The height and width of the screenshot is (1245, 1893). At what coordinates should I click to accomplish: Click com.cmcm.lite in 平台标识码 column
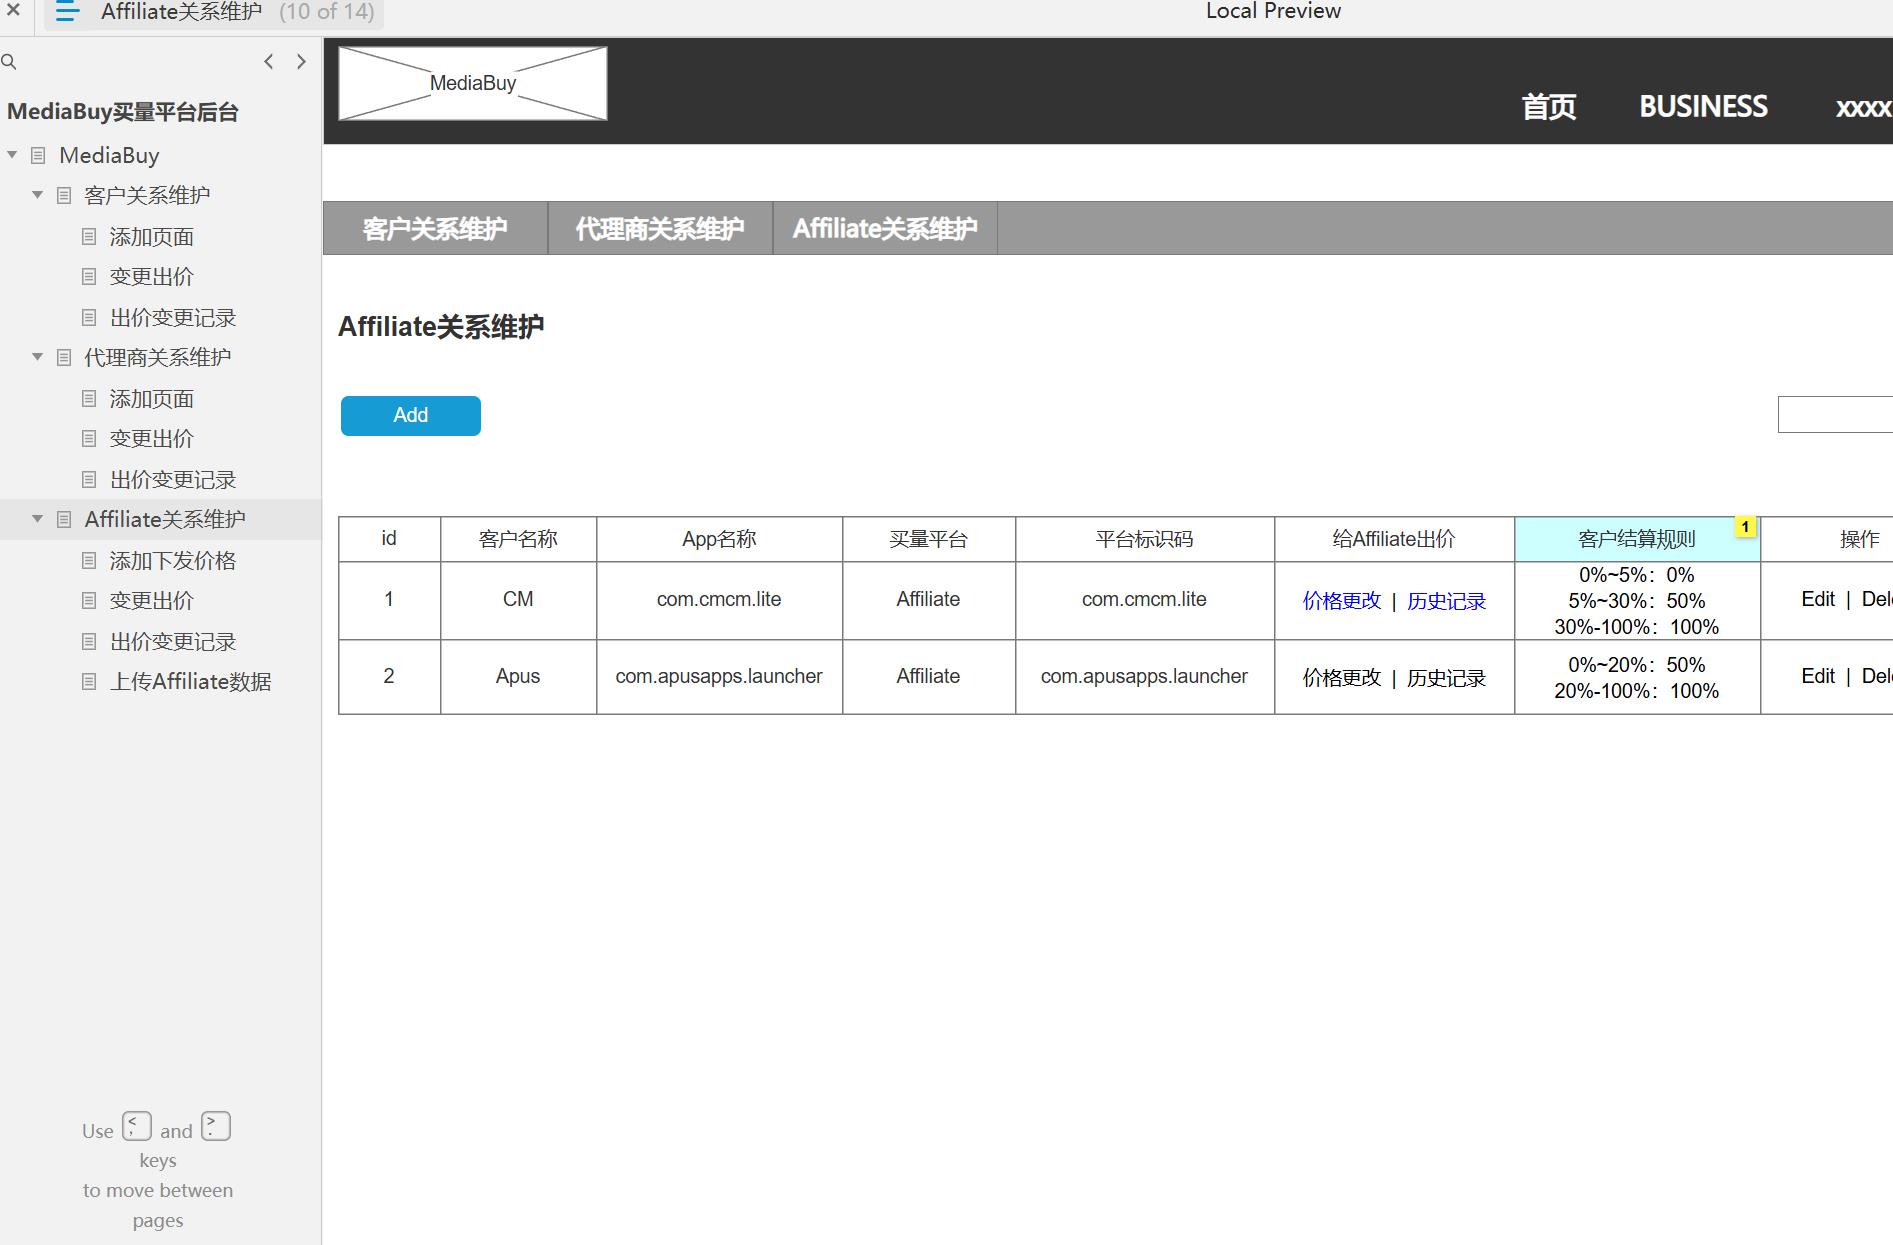click(x=1144, y=600)
